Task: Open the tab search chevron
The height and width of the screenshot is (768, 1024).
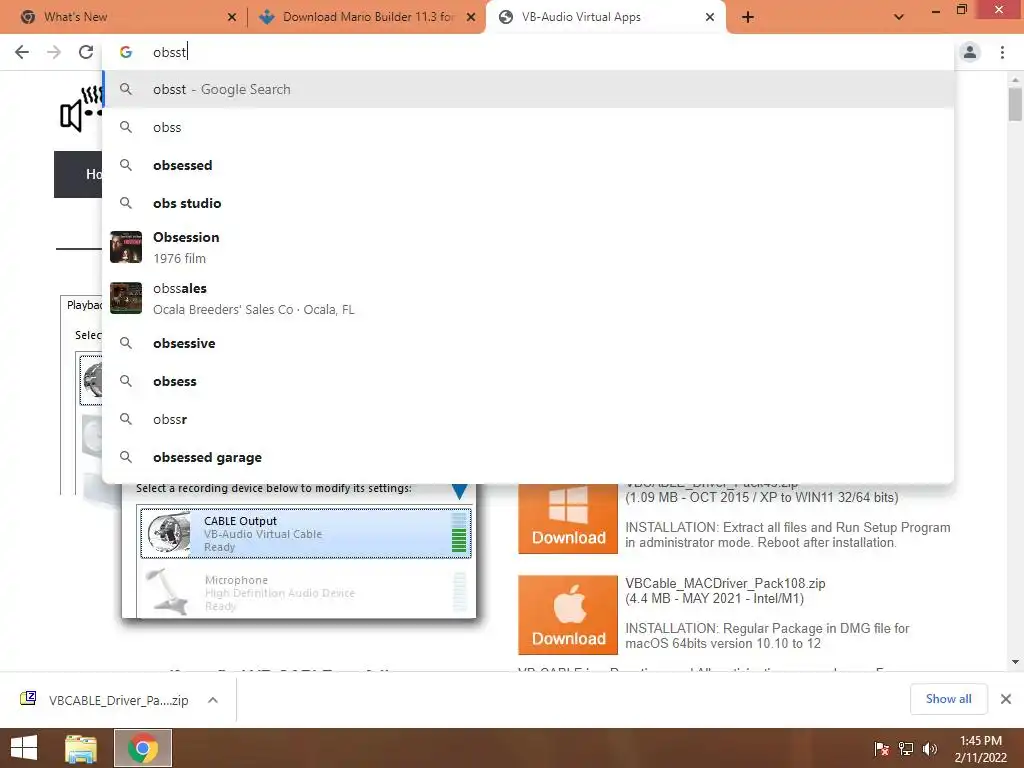Action: (x=899, y=18)
